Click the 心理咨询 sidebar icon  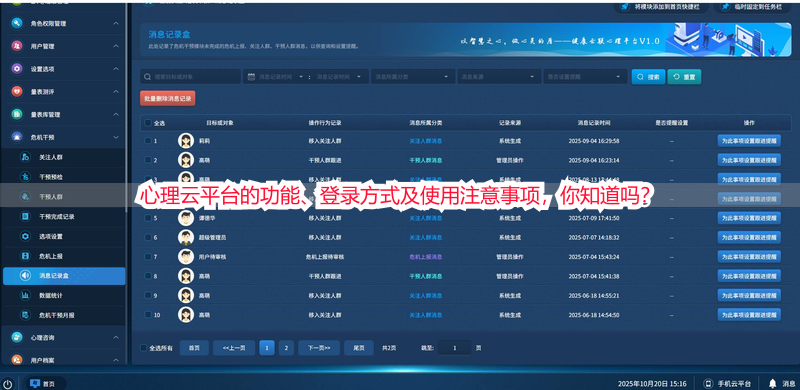coord(17,337)
